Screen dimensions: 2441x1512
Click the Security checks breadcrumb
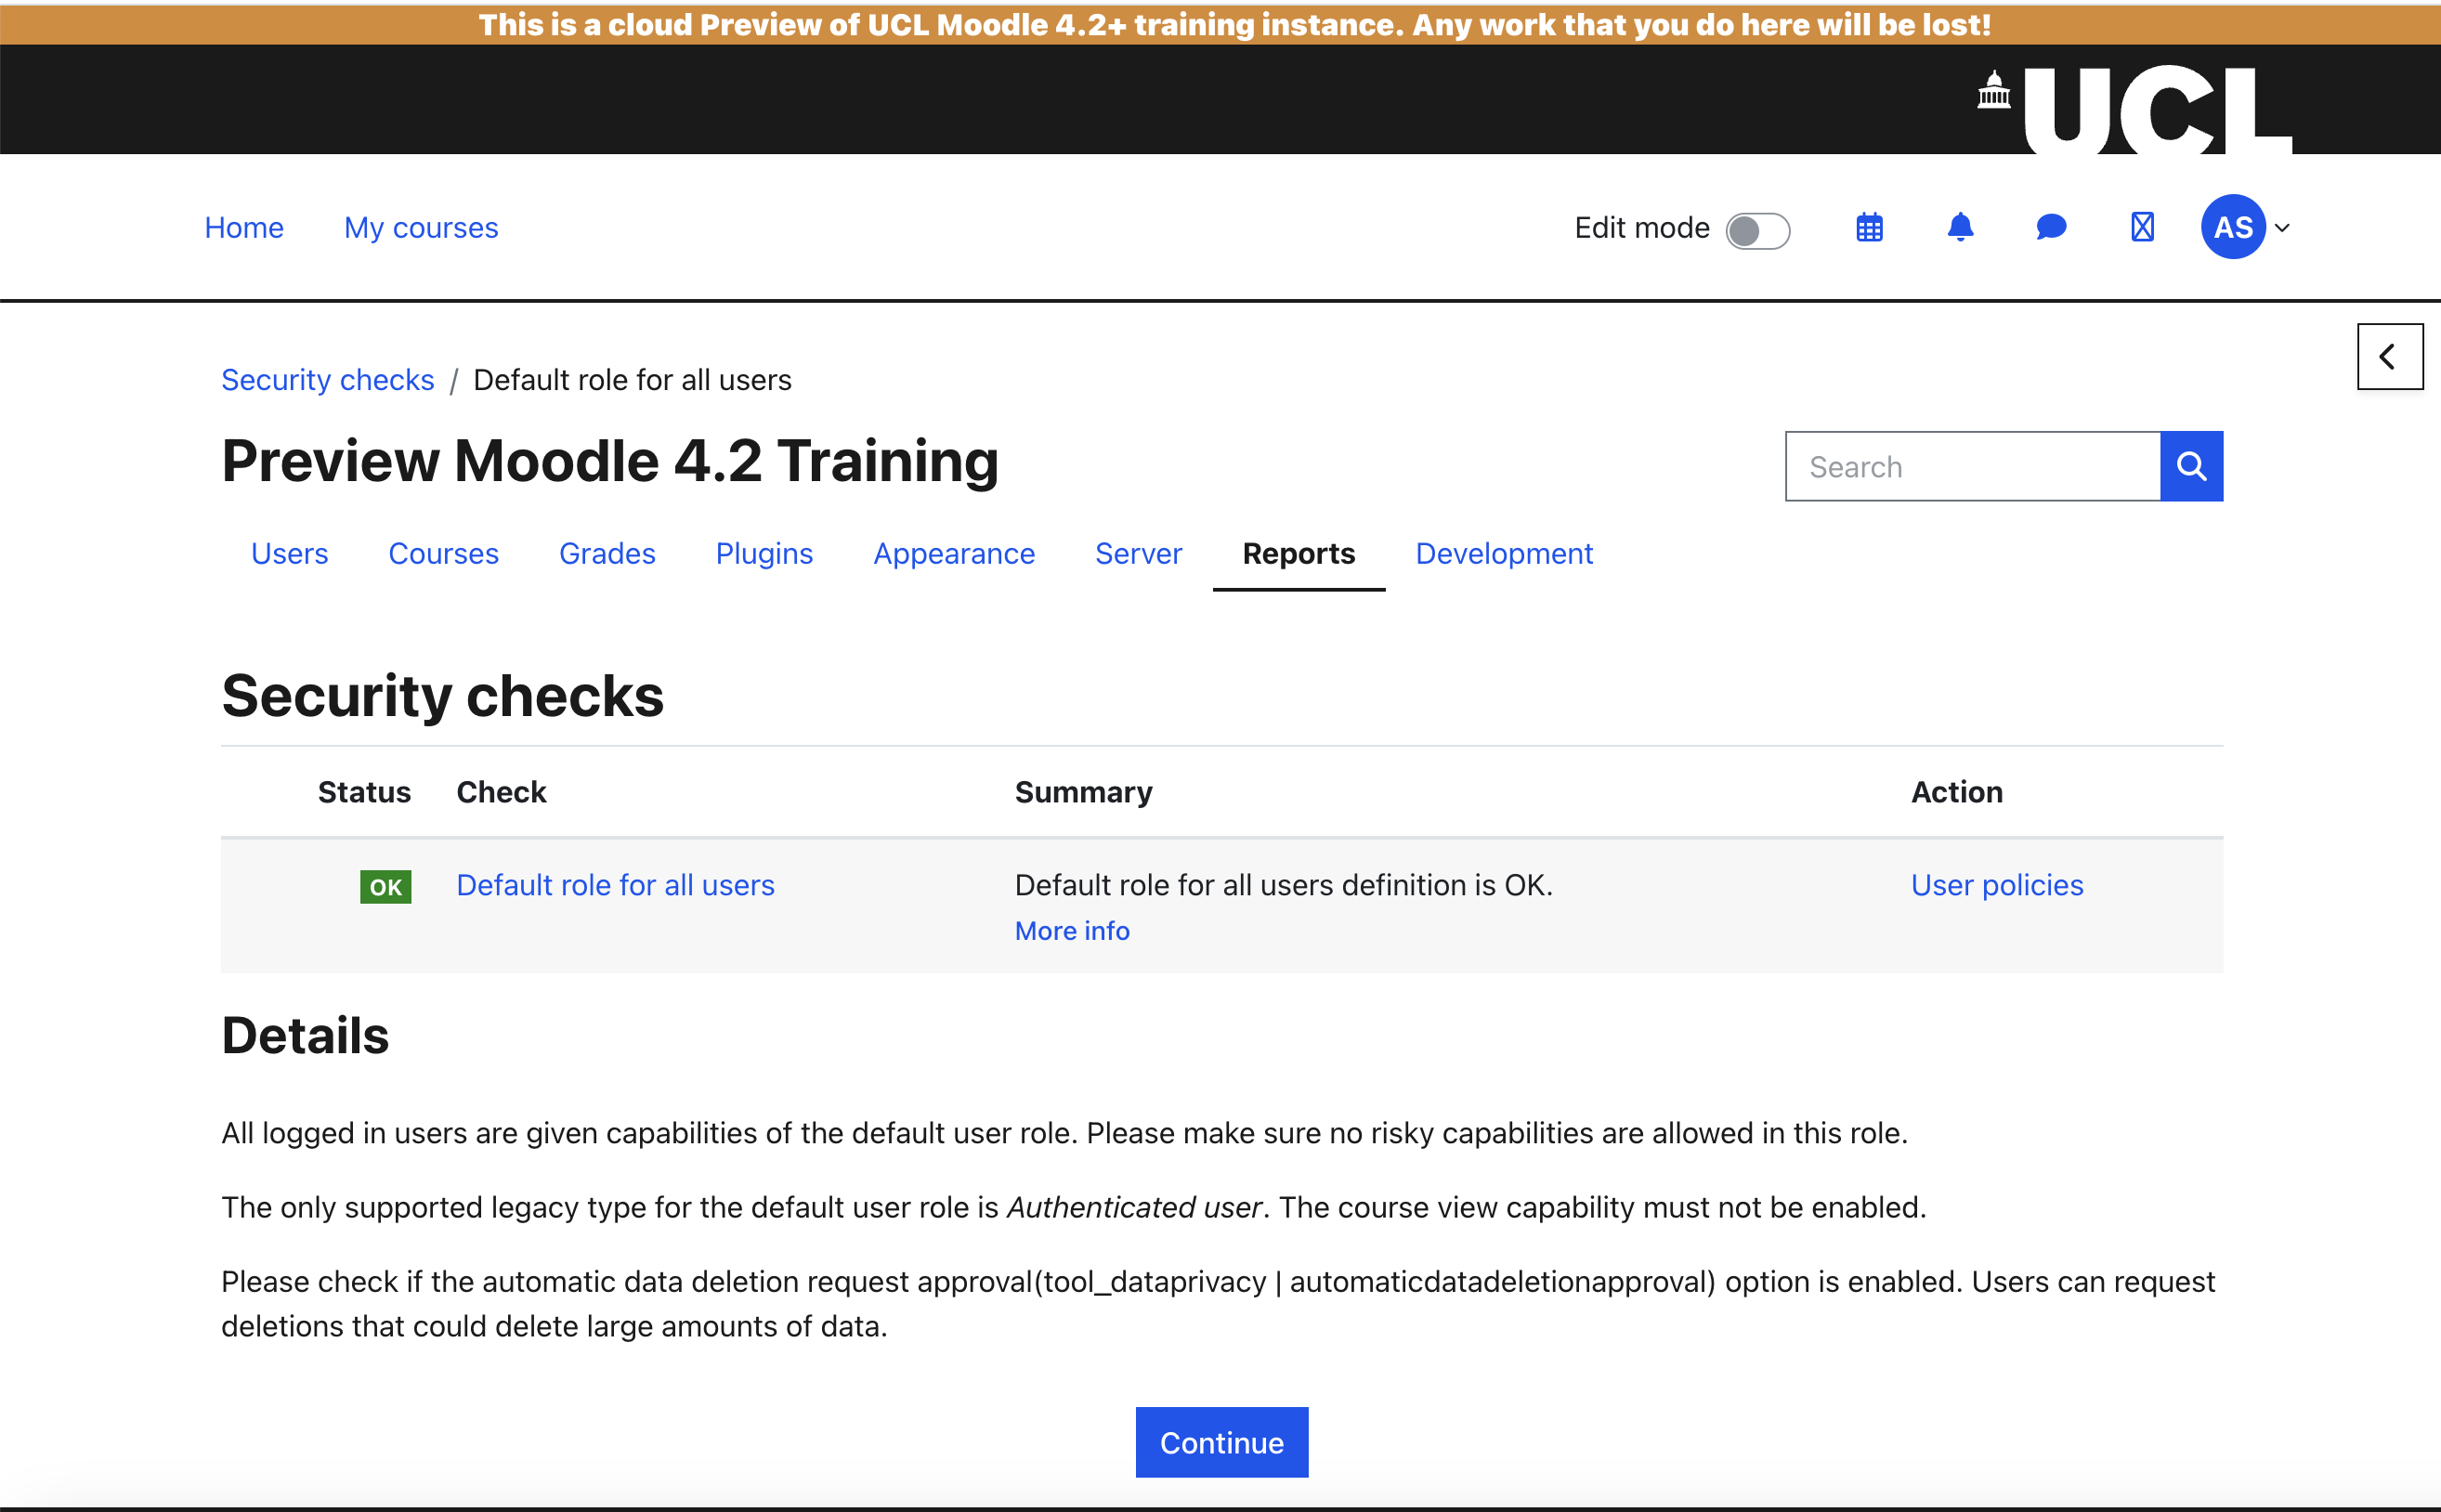click(328, 380)
